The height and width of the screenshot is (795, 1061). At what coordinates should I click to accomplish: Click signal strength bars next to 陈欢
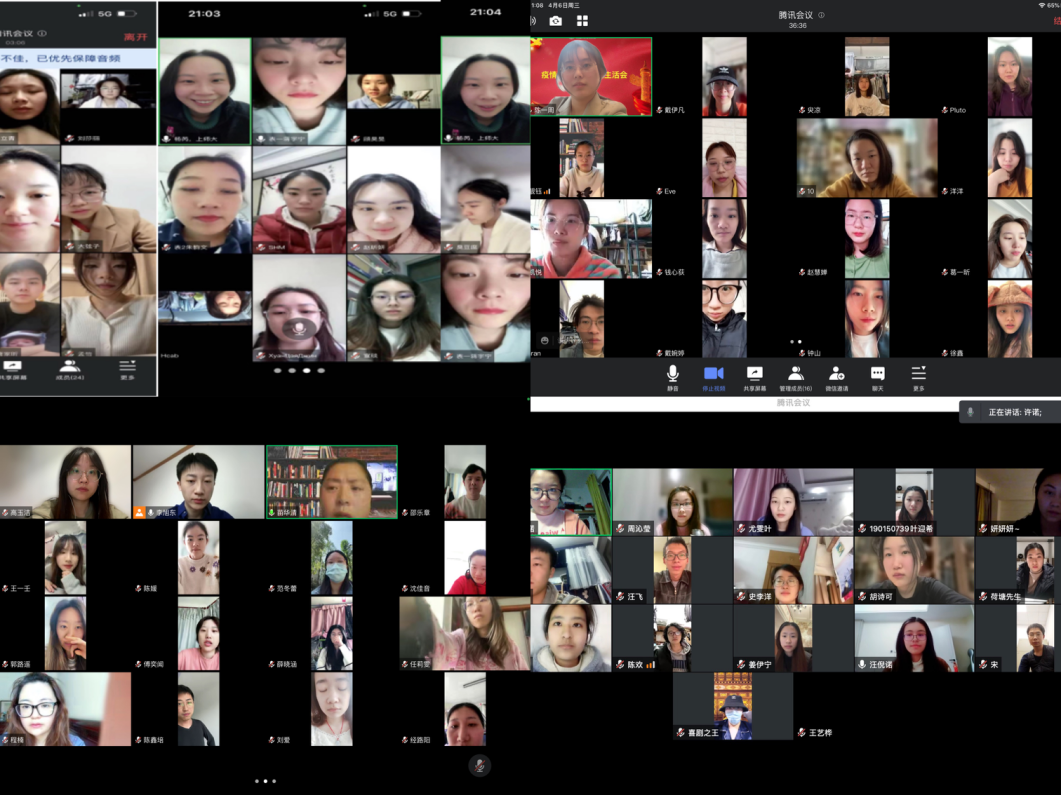[651, 664]
